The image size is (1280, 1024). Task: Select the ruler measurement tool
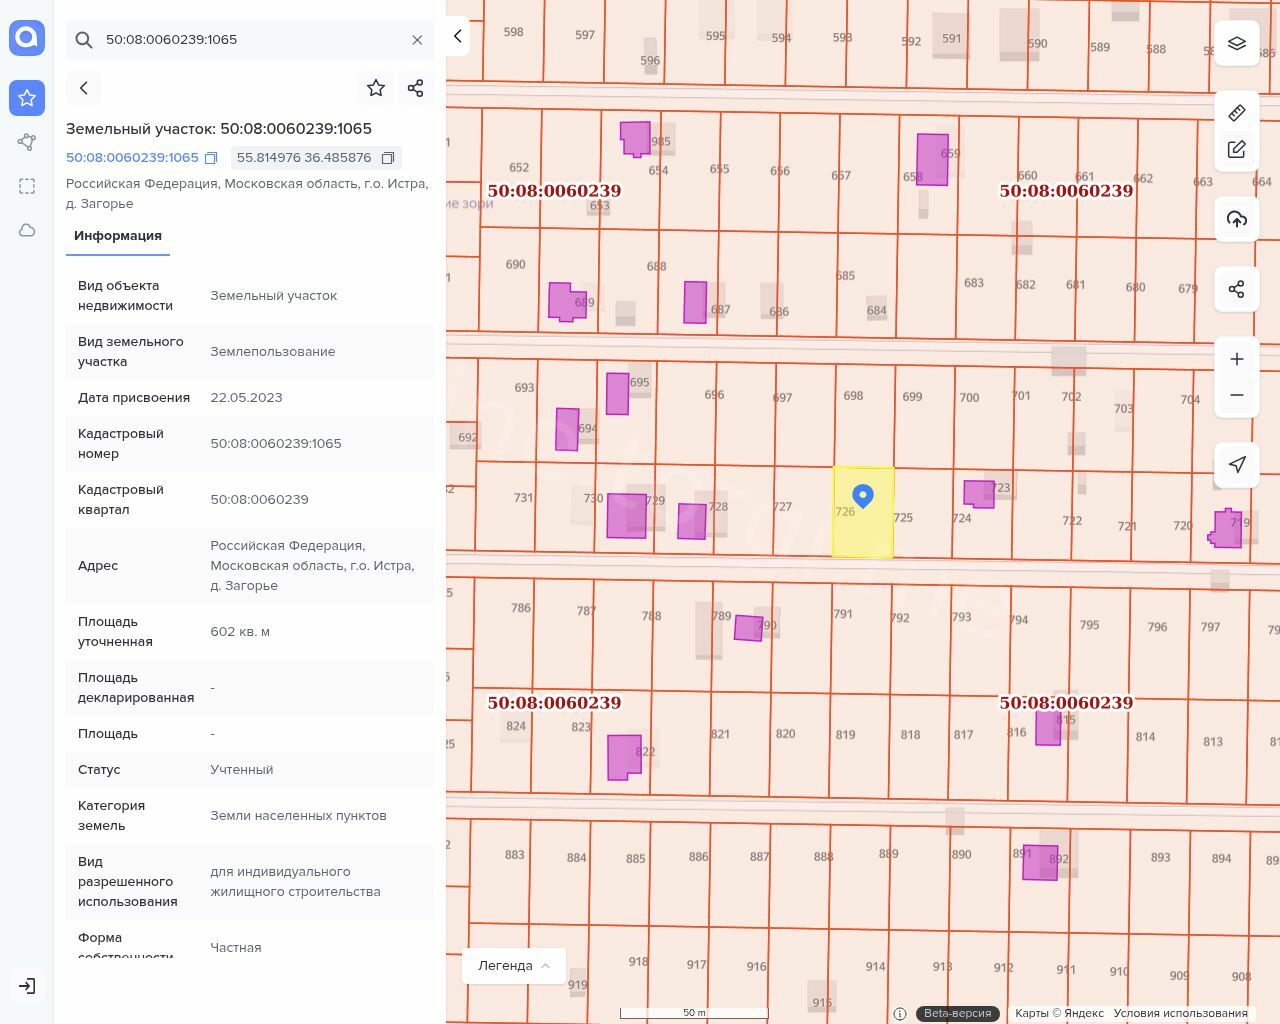1236,113
